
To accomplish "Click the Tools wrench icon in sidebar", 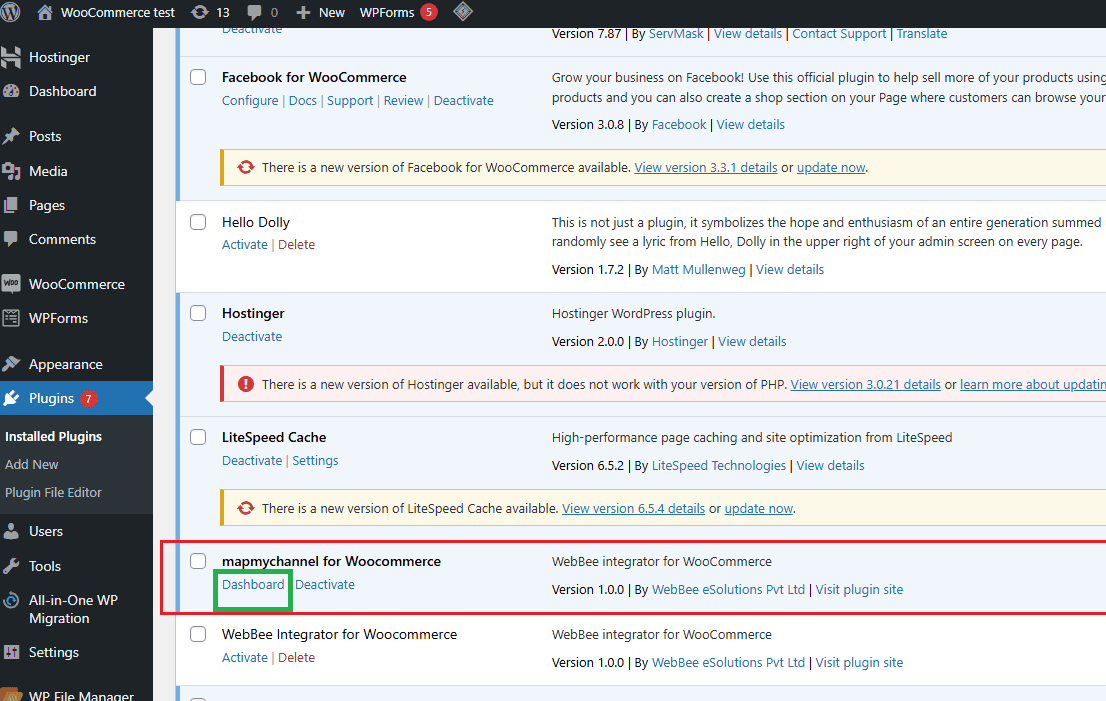I will click(12, 566).
